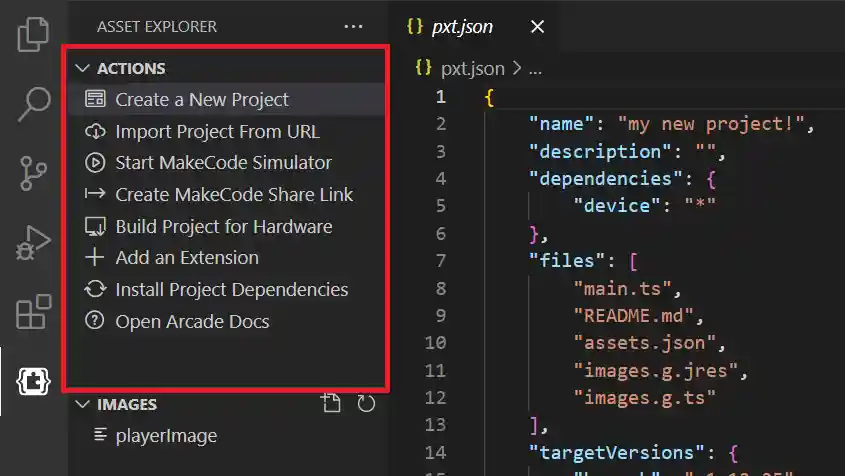The height and width of the screenshot is (476, 845).
Task: Click the ASSET EXPLORER panel title
Action: (x=157, y=26)
